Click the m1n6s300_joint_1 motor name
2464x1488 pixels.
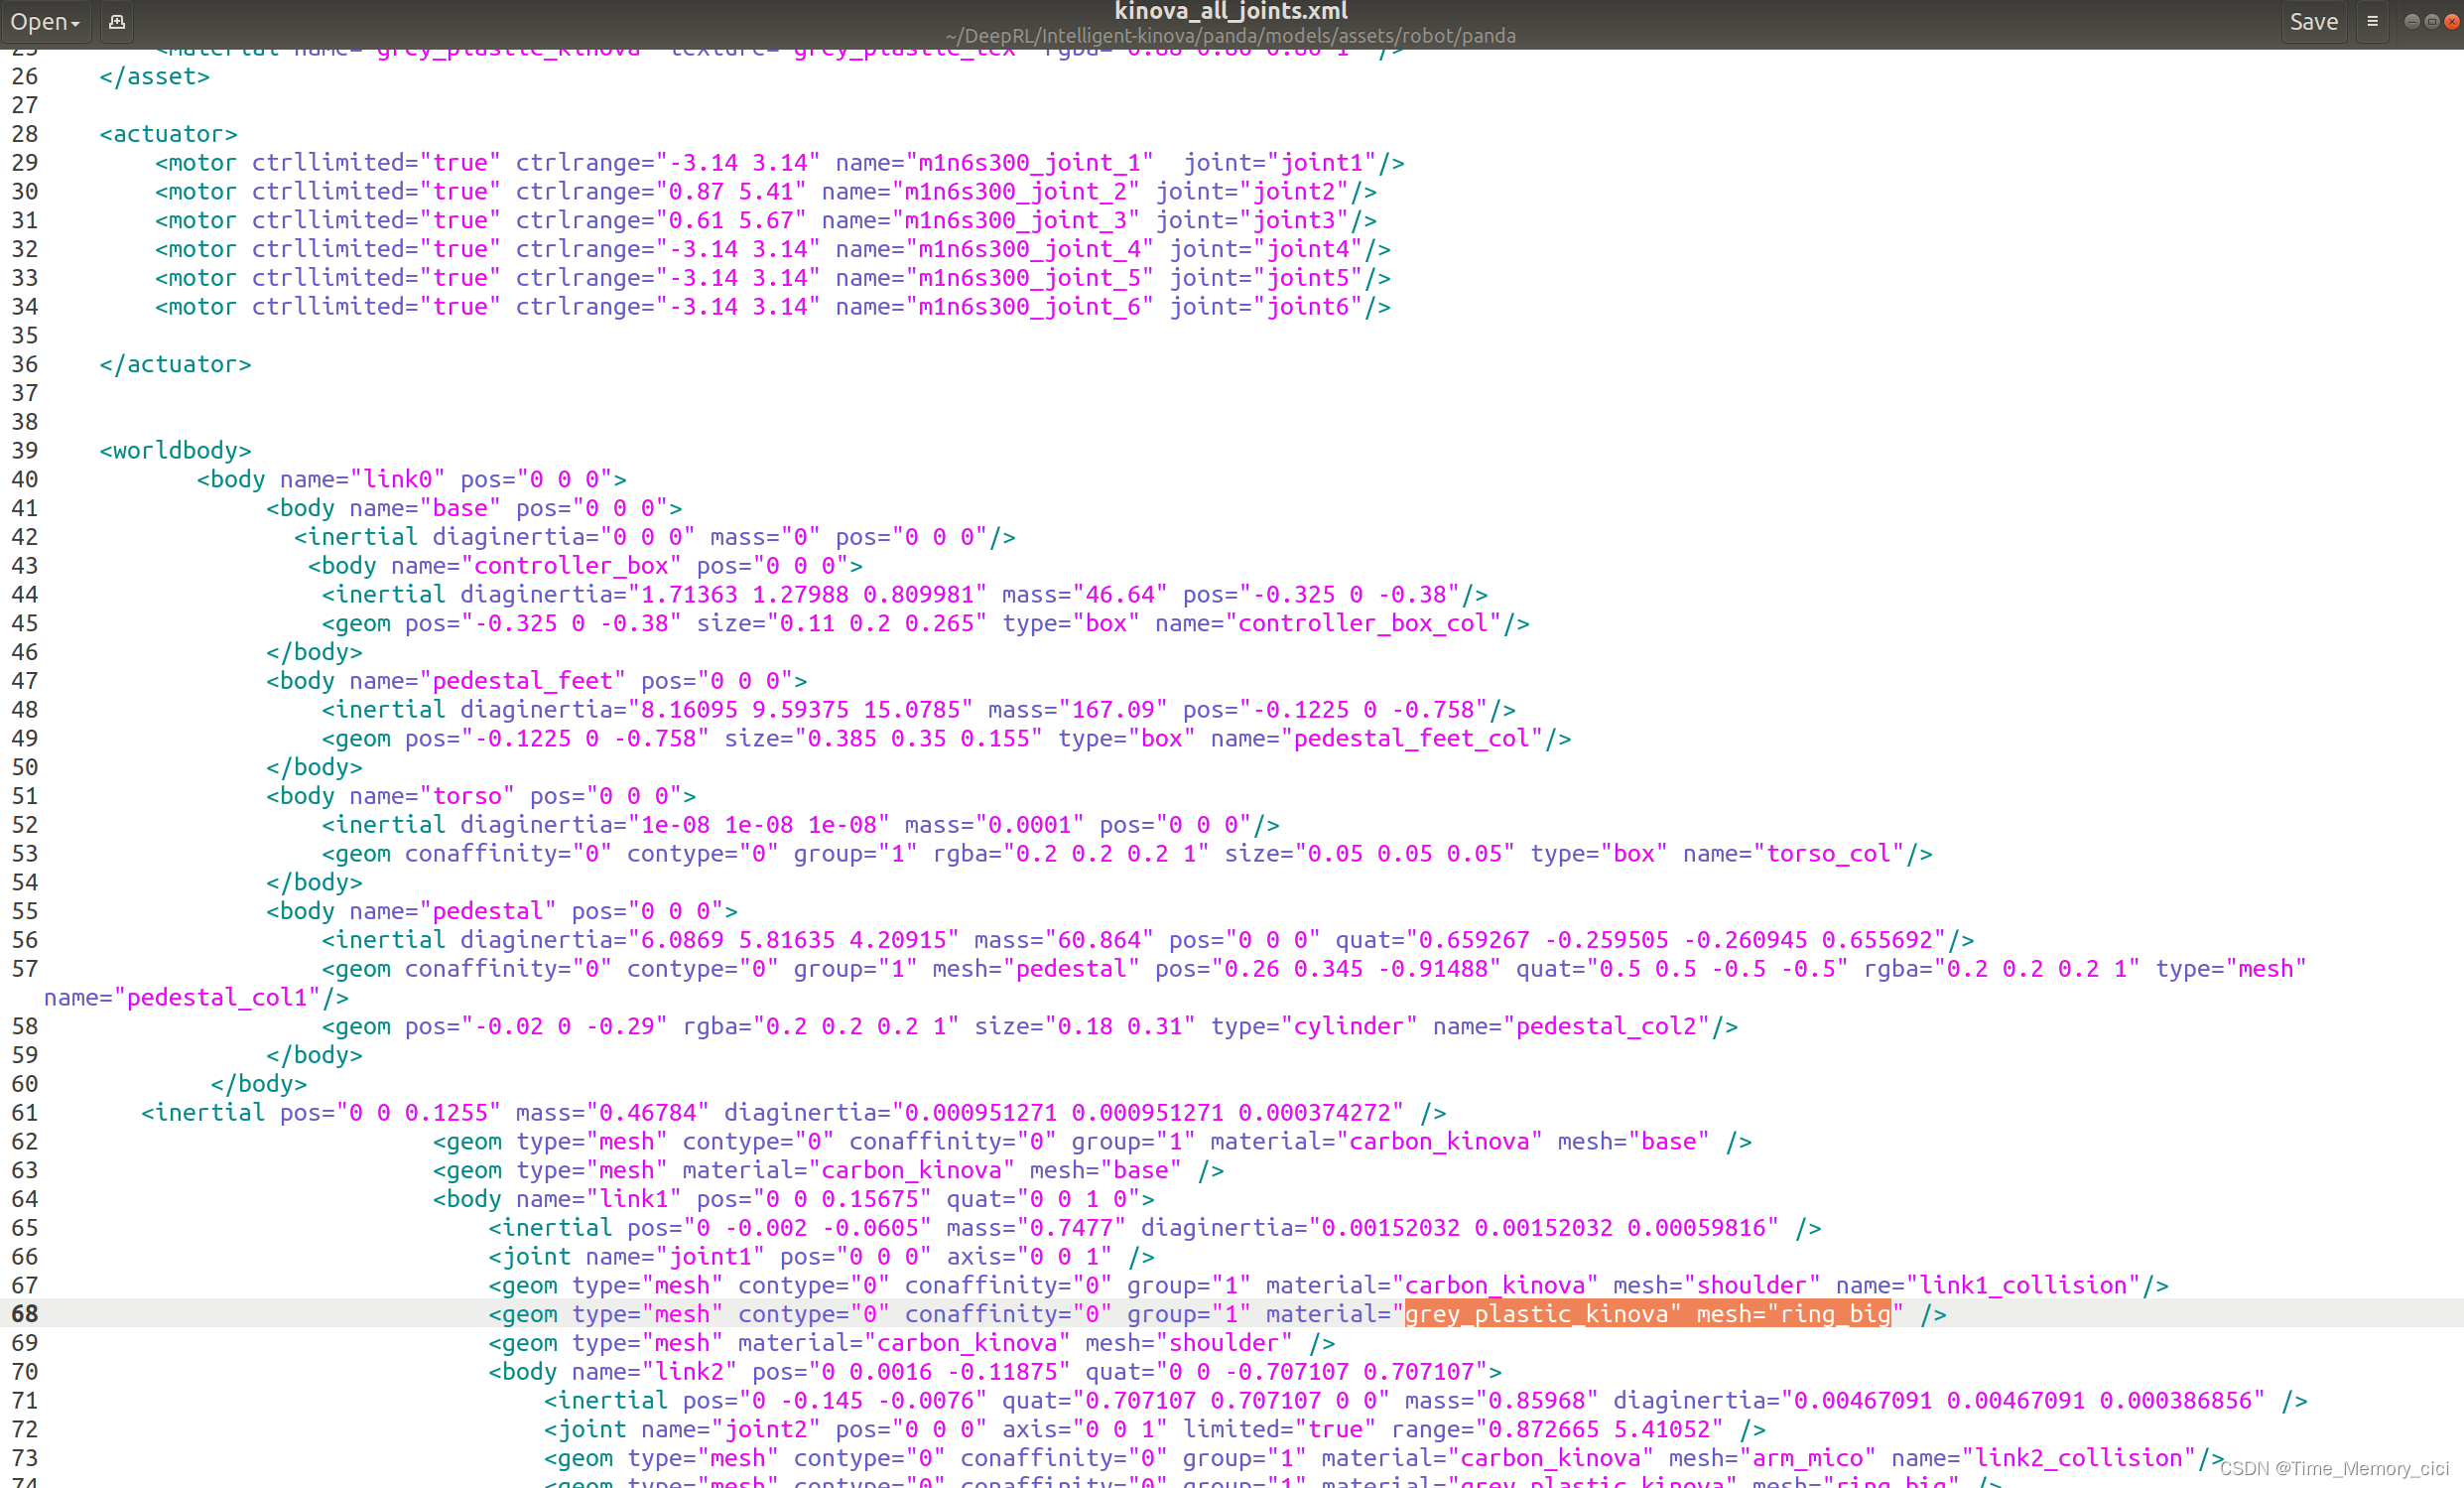[x=1029, y=163]
